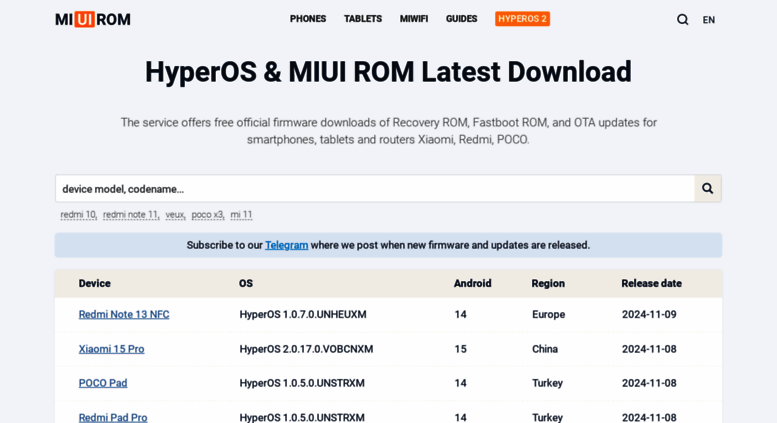777x423 pixels.
Task: Open the Redmi Note 13 NFC link
Action: [x=124, y=315]
